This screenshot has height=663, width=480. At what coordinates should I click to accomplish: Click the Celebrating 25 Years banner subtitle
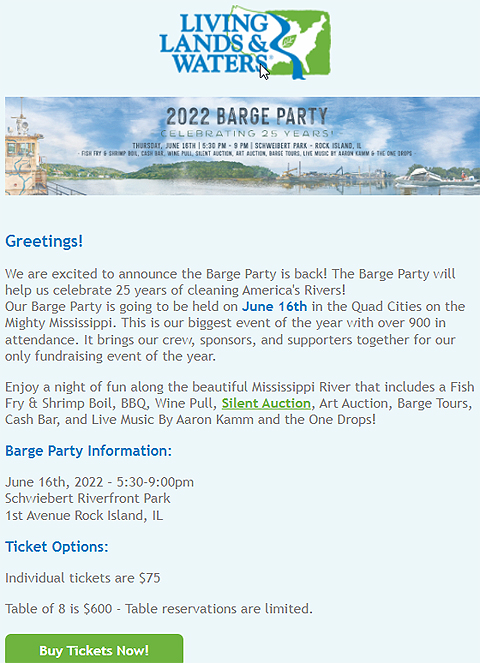coord(247,134)
